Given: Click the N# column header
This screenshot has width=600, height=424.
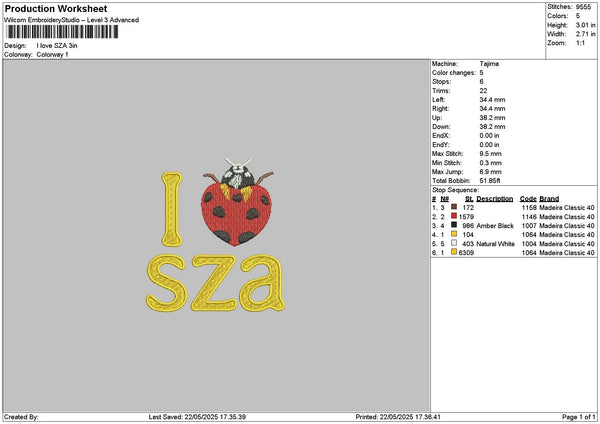Looking at the screenshot, I should [444, 199].
